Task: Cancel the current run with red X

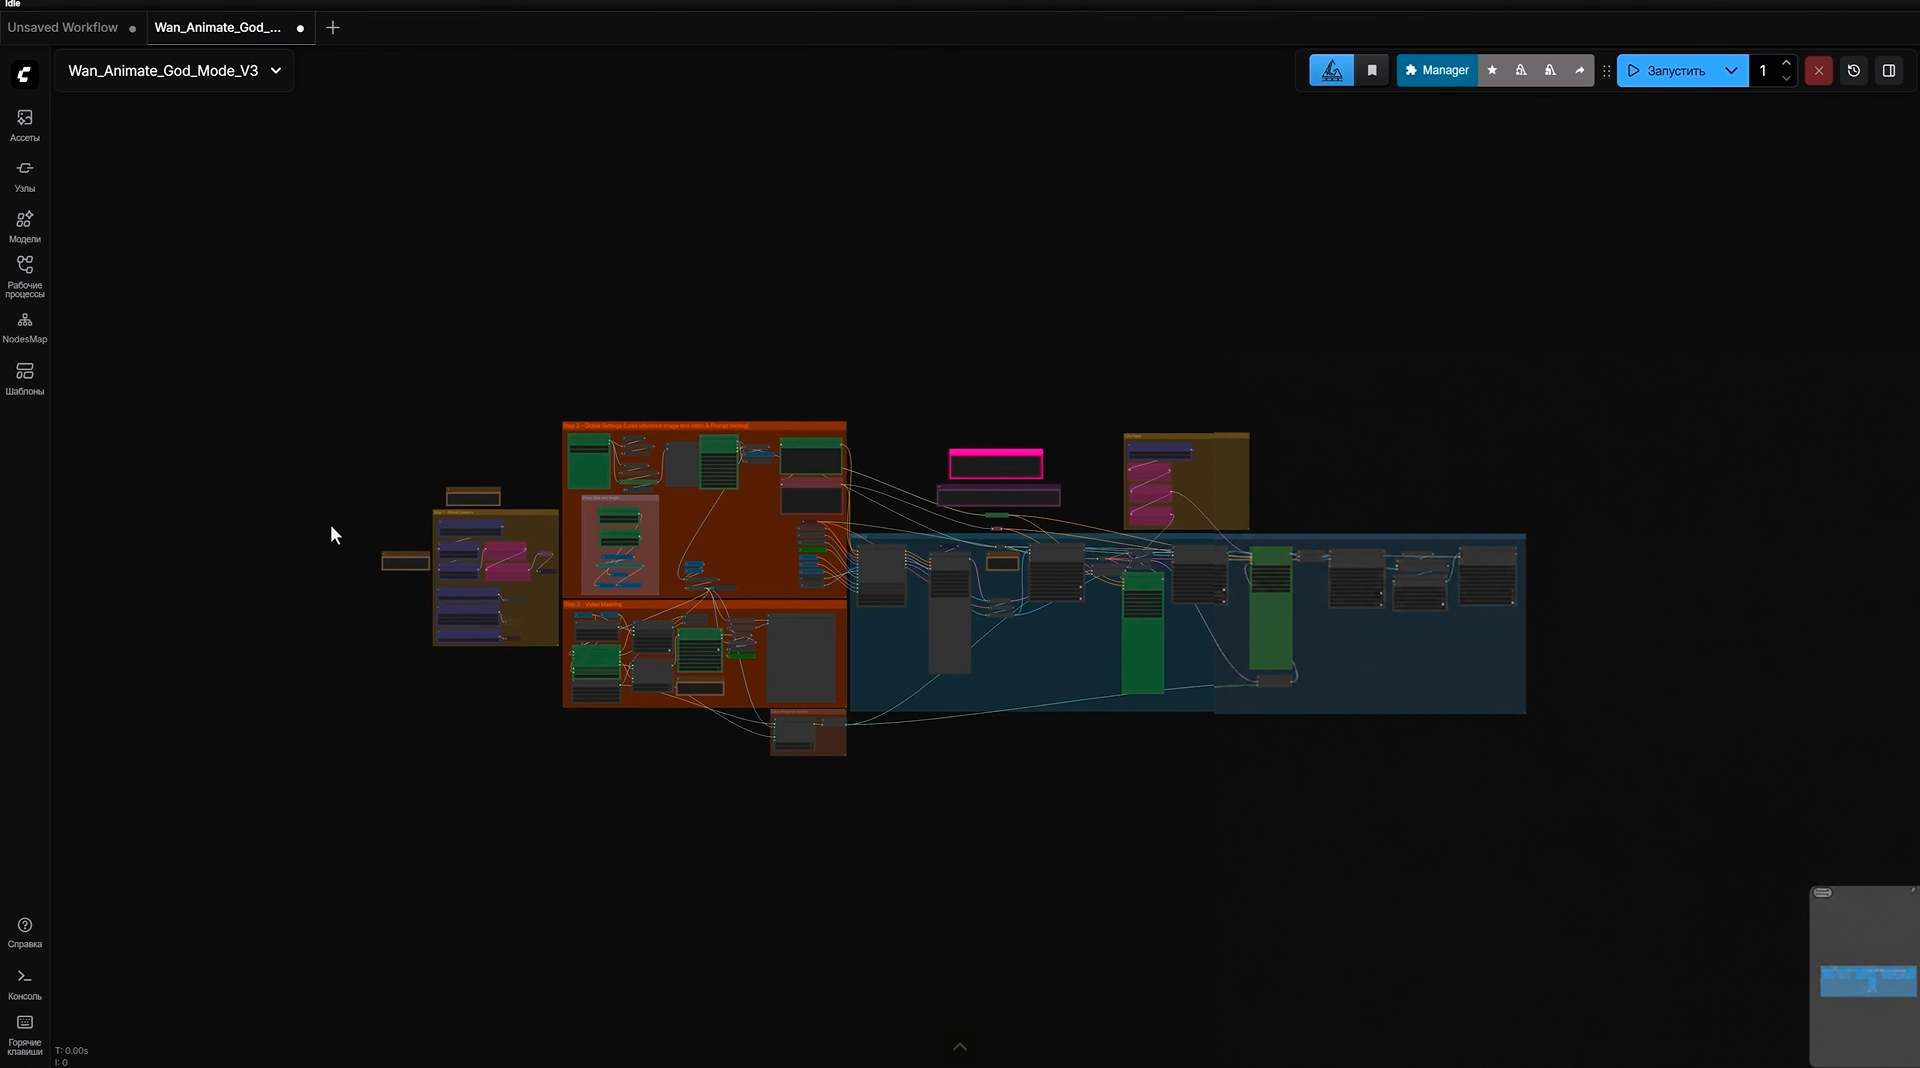Action: tap(1819, 70)
